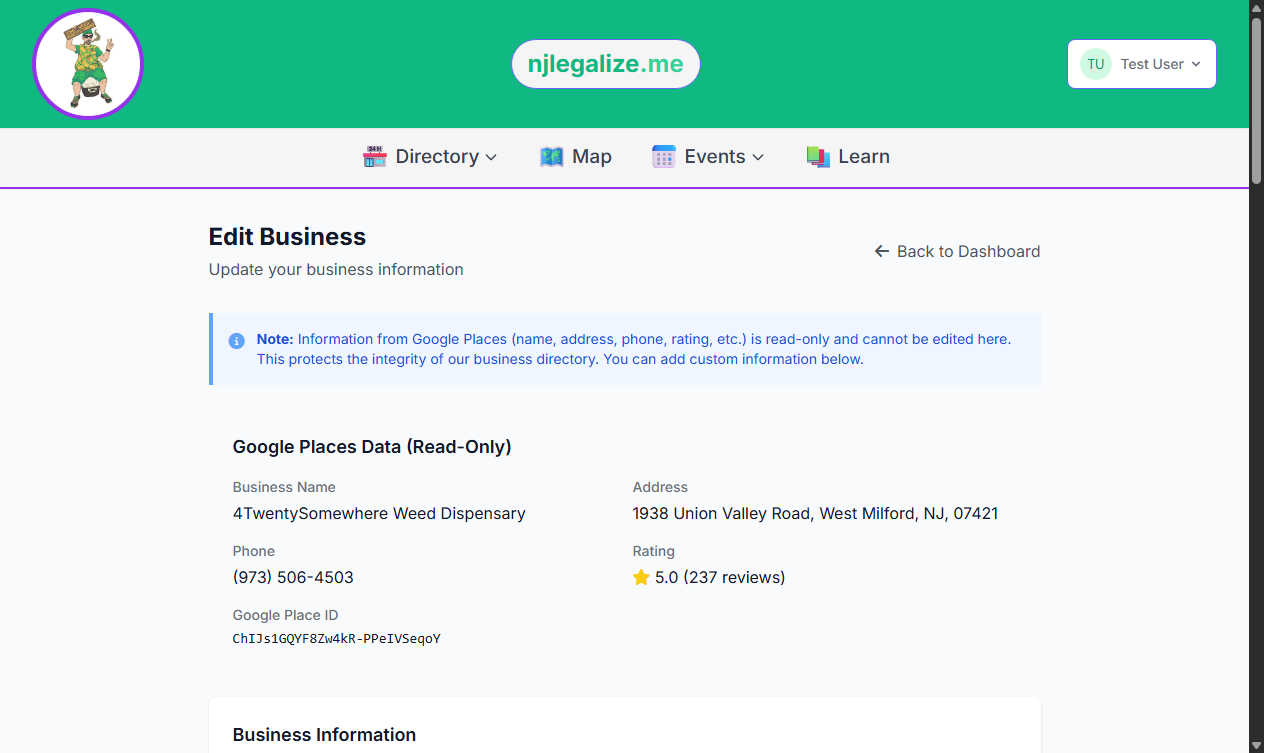Image resolution: width=1264 pixels, height=753 pixels.
Task: Click the 'Address' field label
Action: [x=660, y=487]
